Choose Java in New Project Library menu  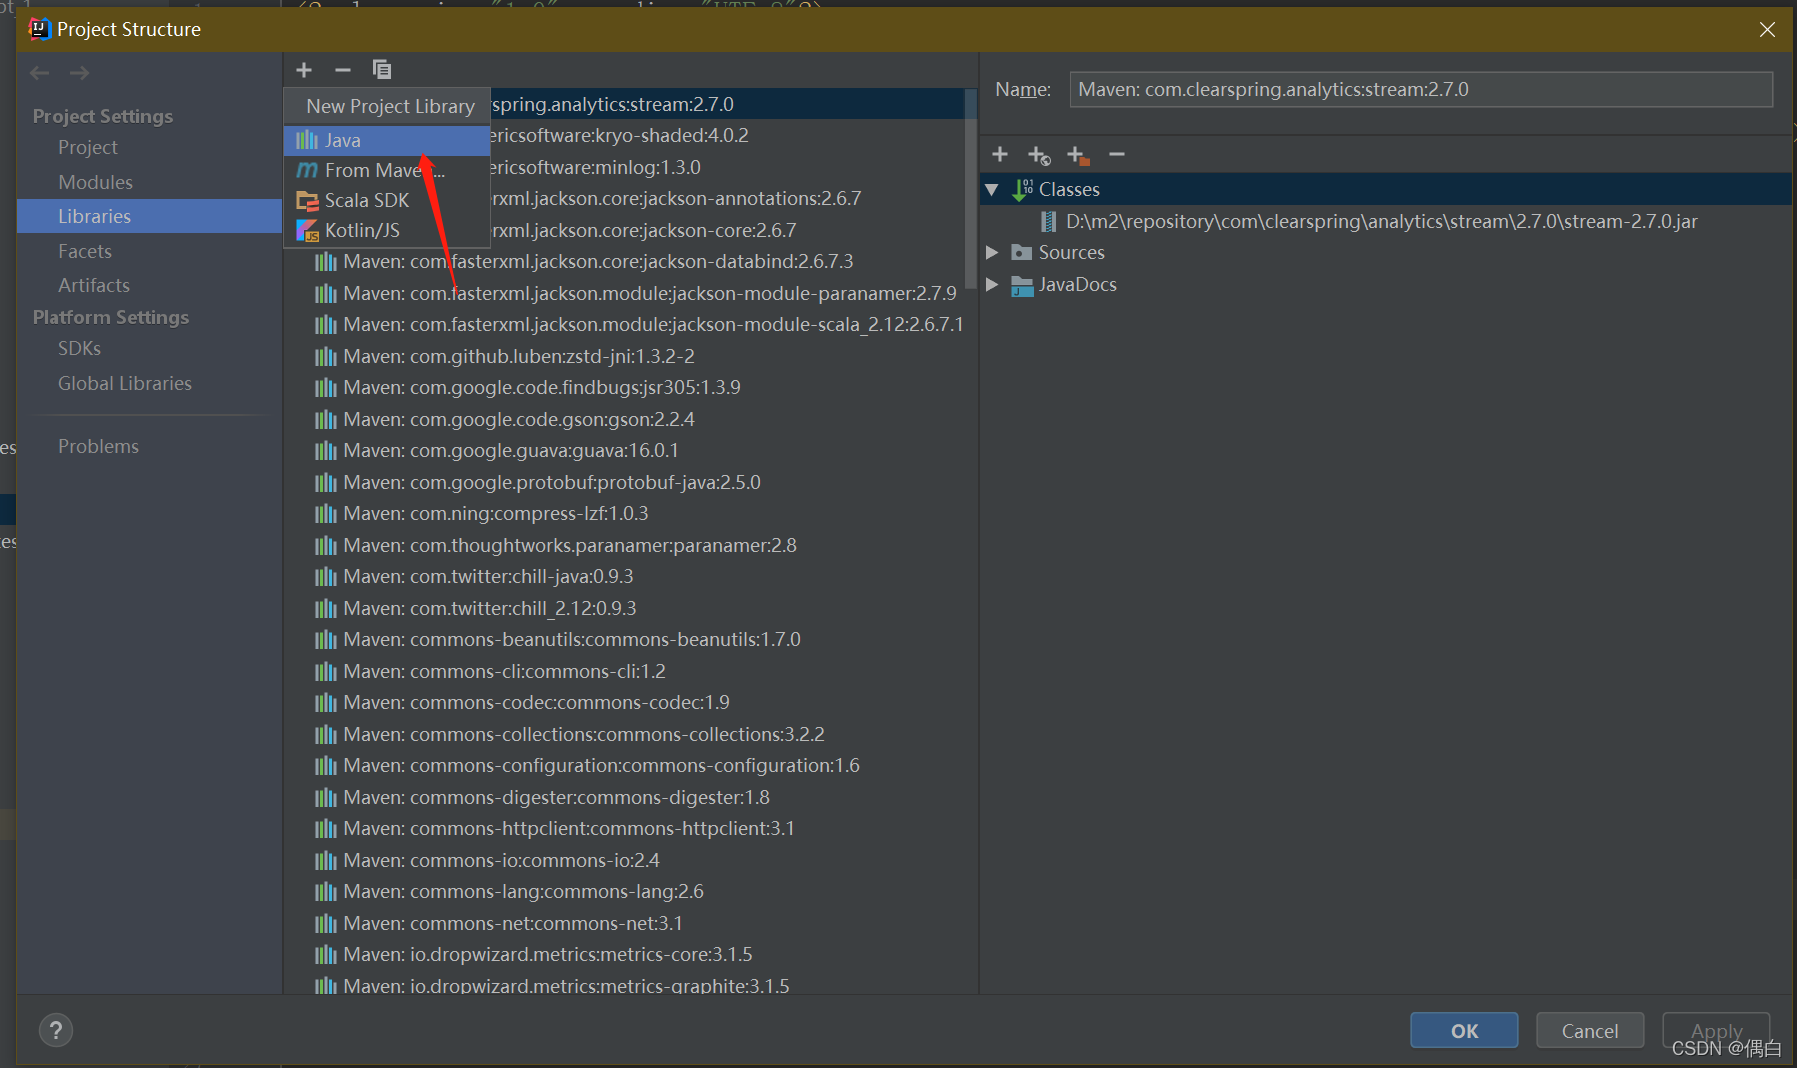click(387, 140)
